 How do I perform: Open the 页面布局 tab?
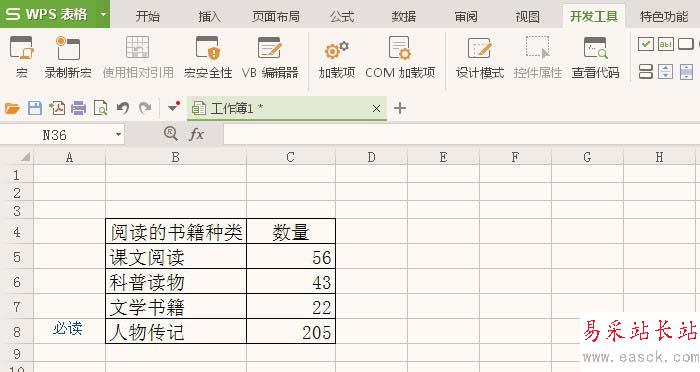point(275,17)
